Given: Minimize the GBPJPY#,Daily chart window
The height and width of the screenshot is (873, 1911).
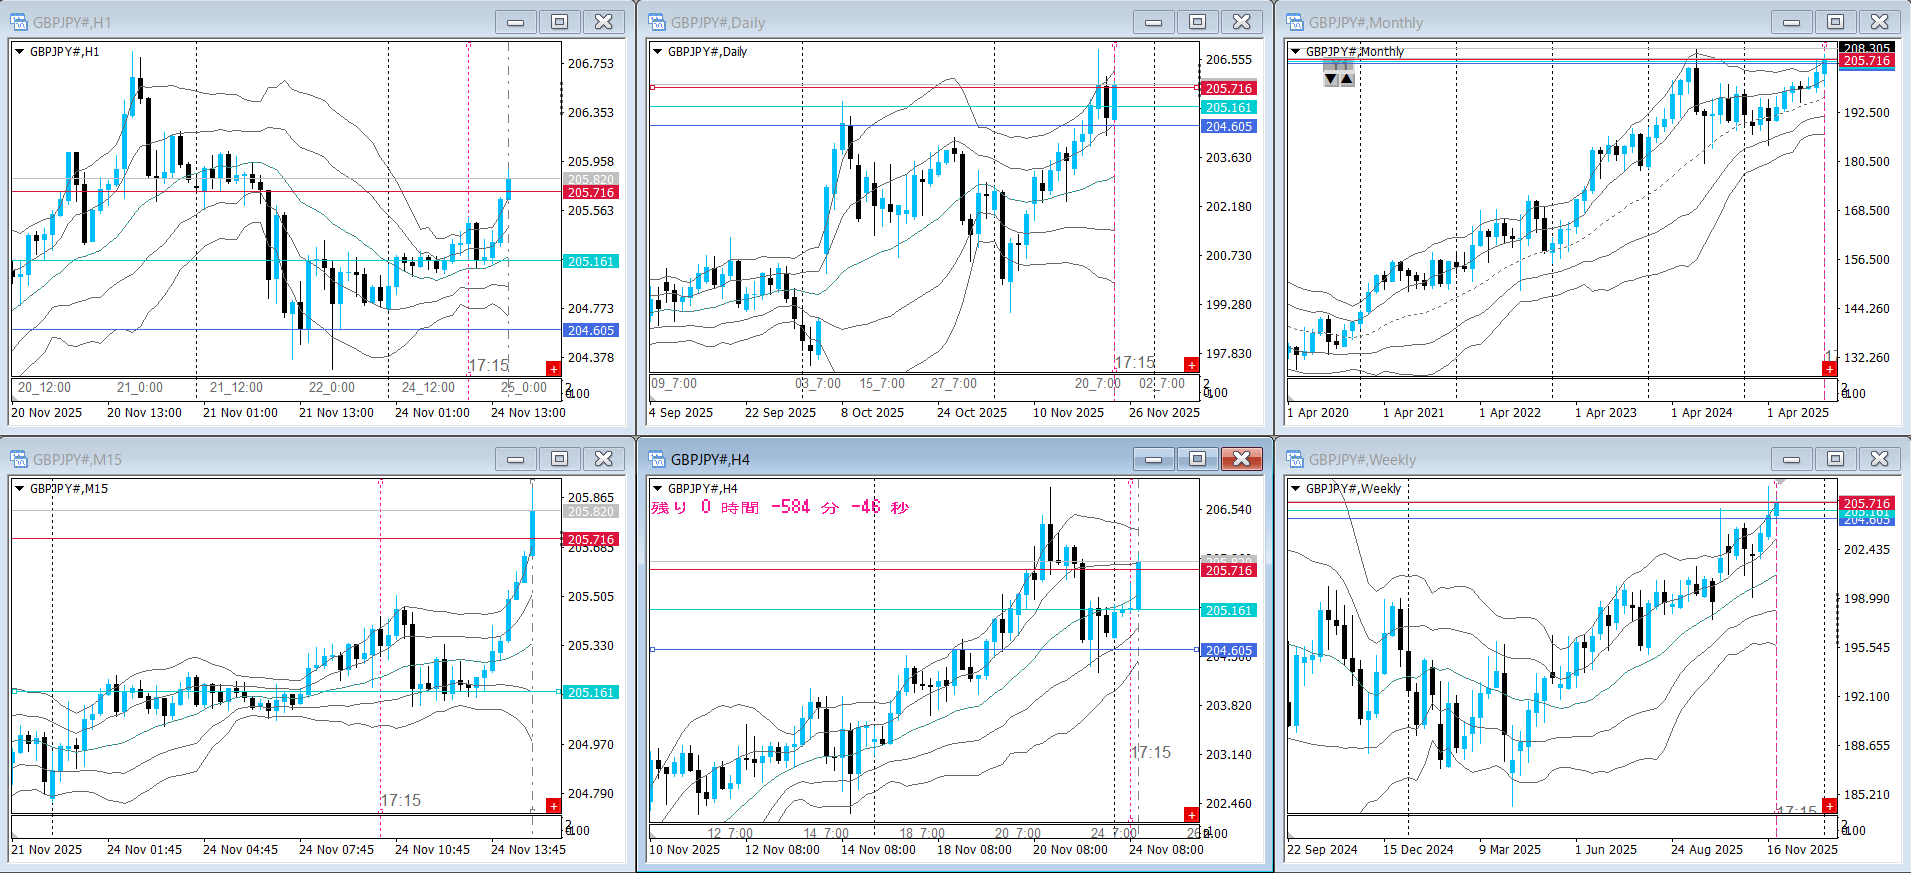Looking at the screenshot, I should [x=1153, y=22].
